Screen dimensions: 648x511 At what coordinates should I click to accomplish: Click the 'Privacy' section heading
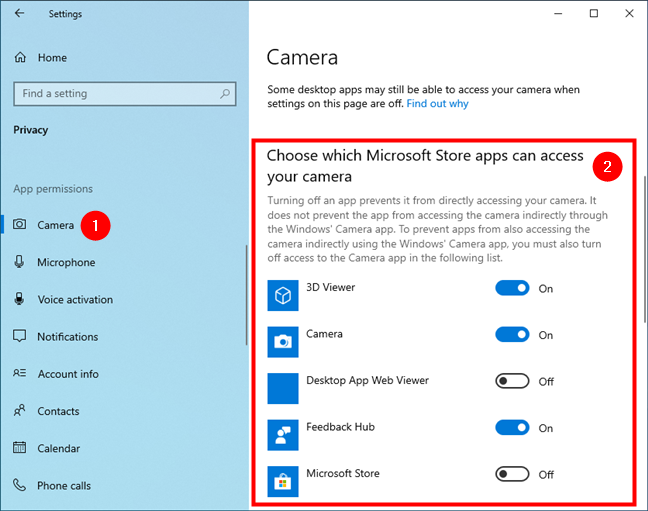coord(31,130)
